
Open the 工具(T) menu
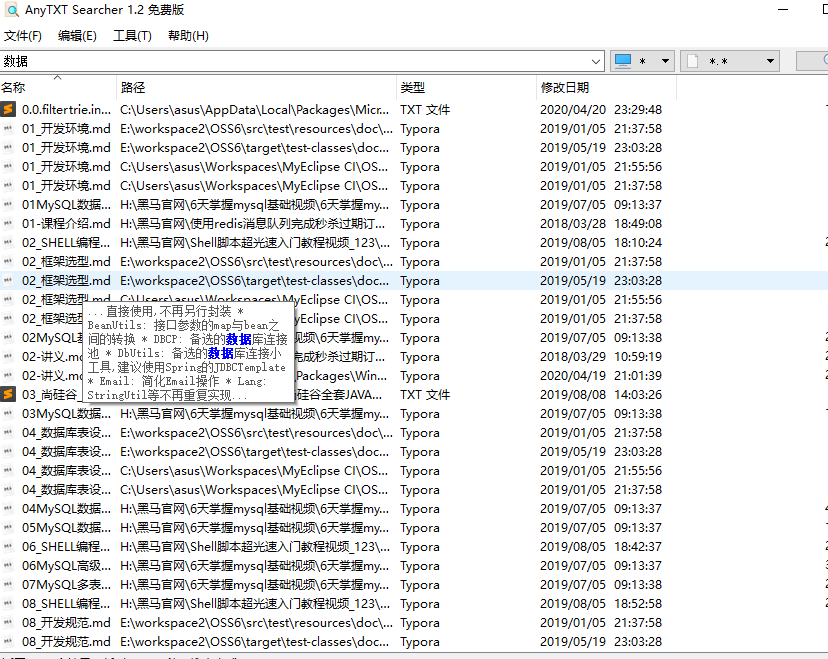coord(132,35)
